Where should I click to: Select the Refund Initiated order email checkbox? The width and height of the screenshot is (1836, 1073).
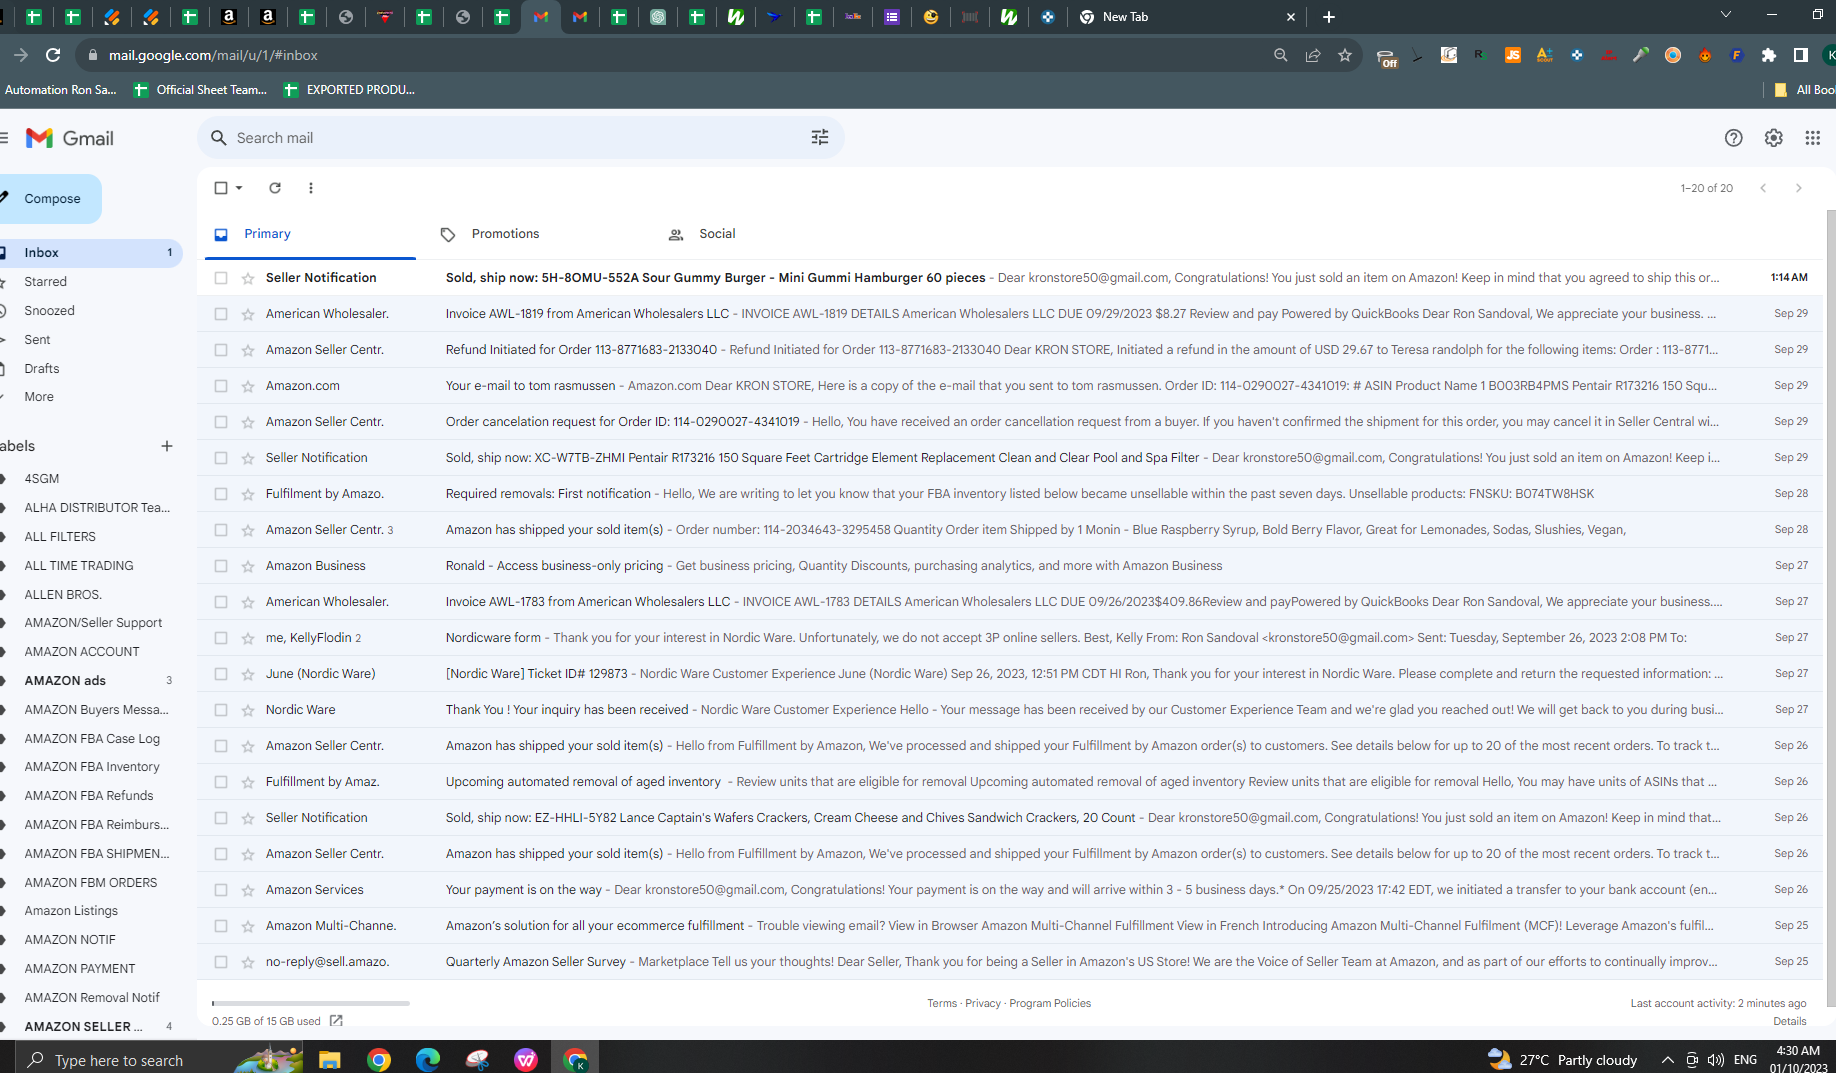[221, 350]
